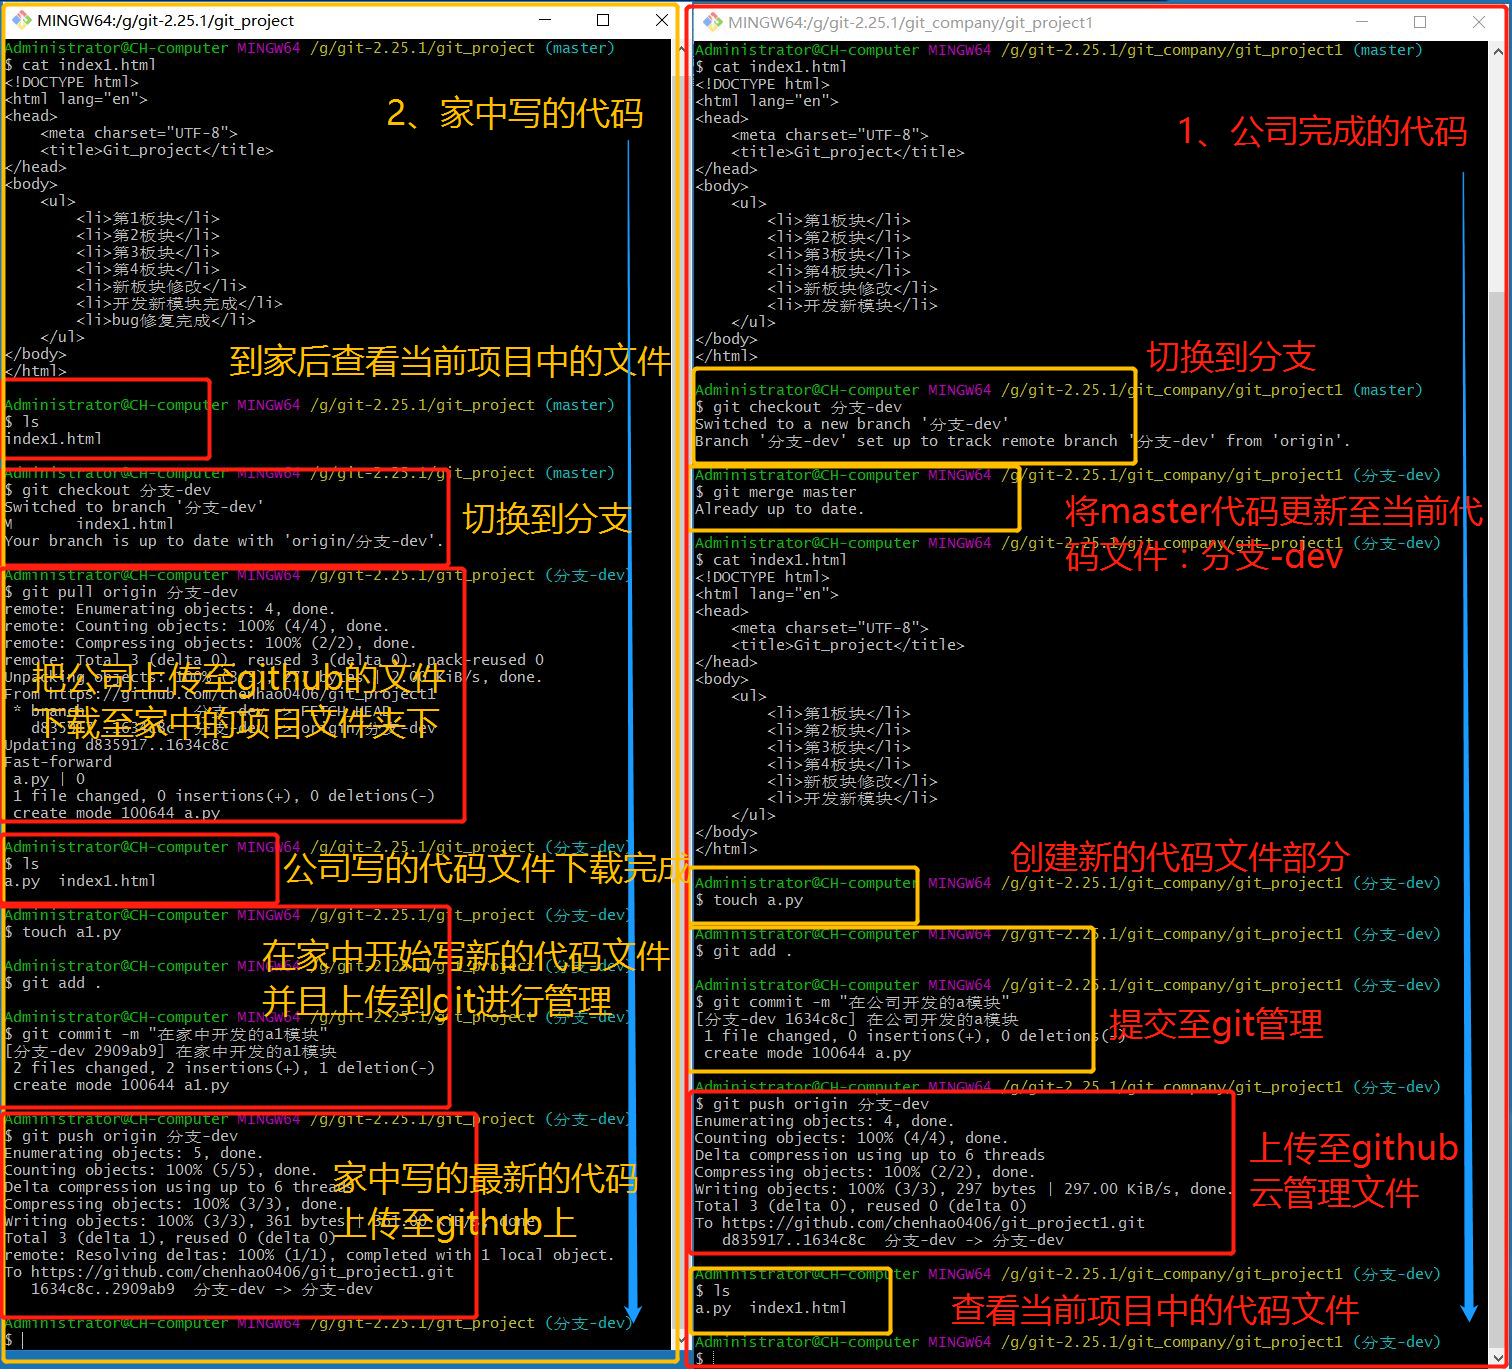Click '<meta charset="UTF-8">' in git_project window

pyautogui.click(x=139, y=133)
